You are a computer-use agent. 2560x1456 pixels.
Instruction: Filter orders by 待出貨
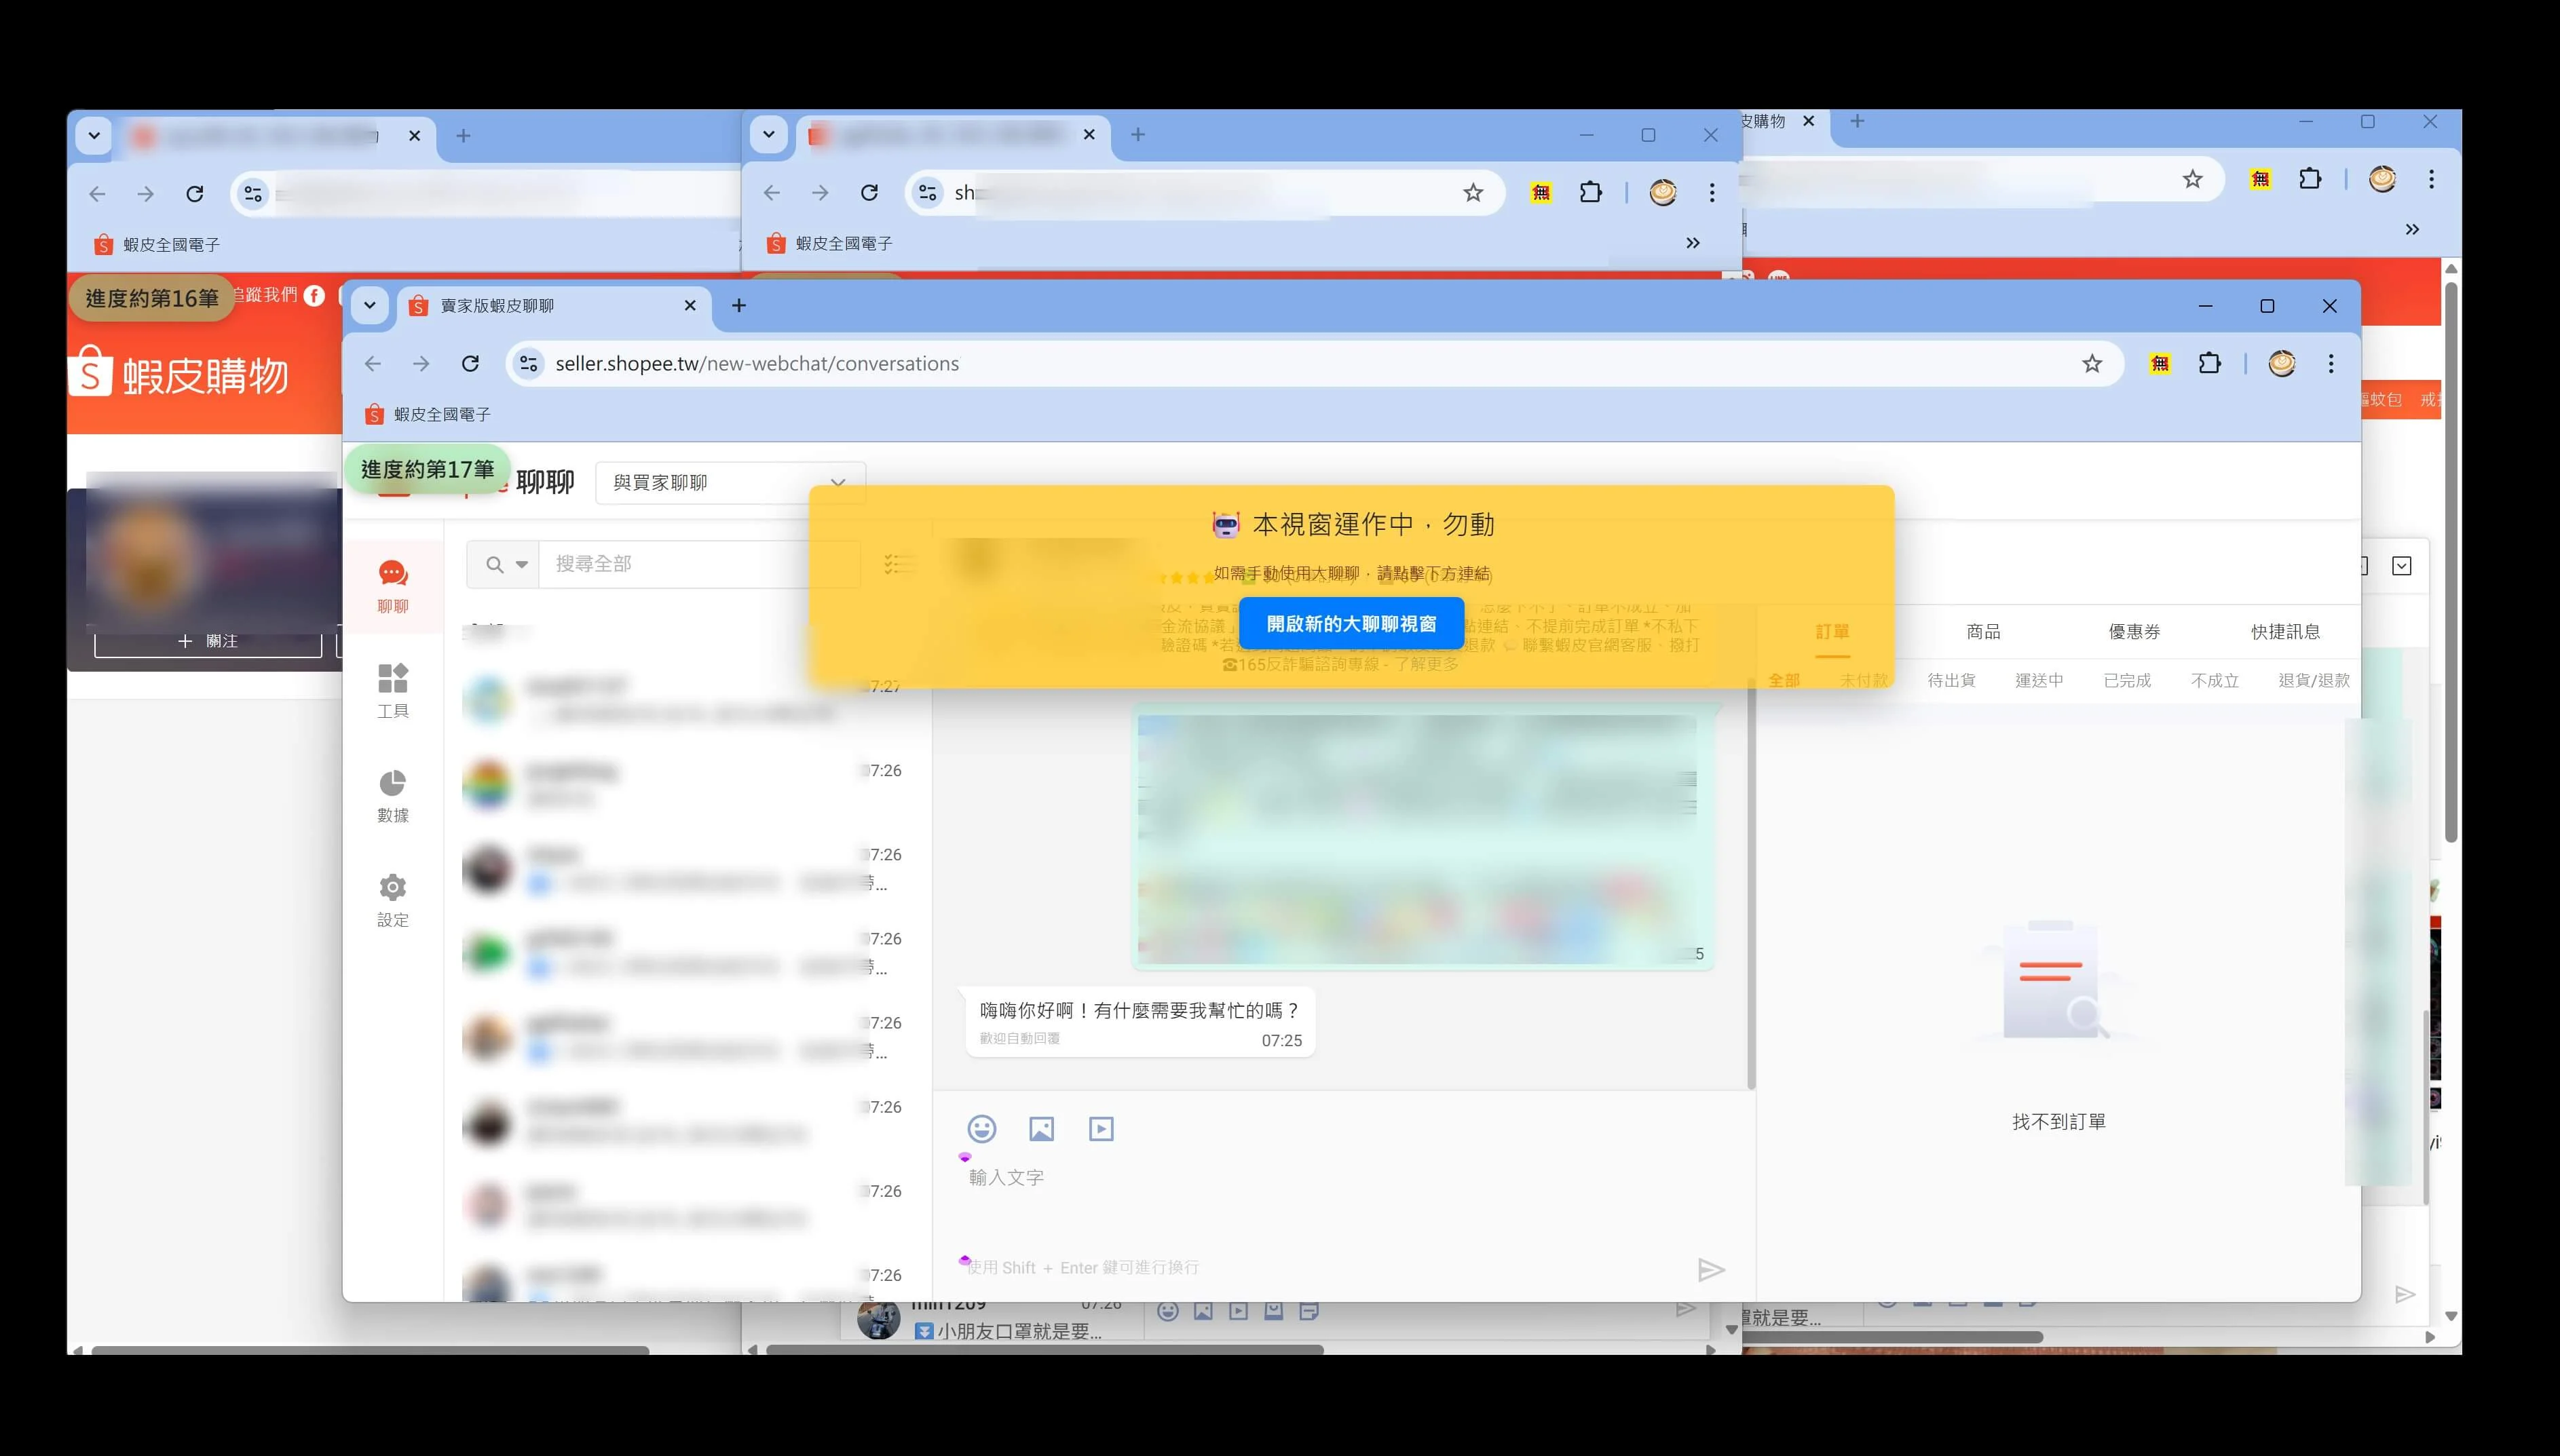click(x=1951, y=681)
